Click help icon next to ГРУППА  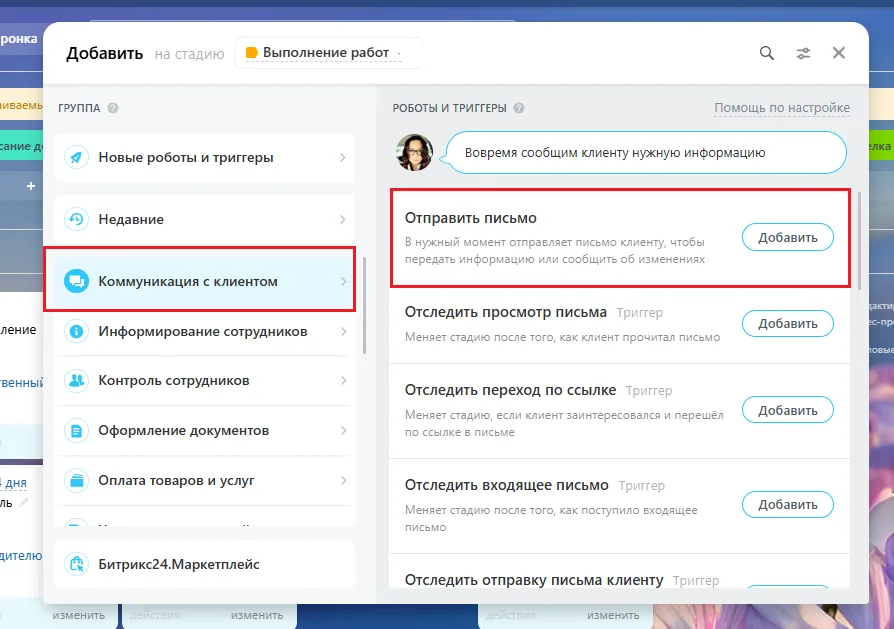(113, 108)
